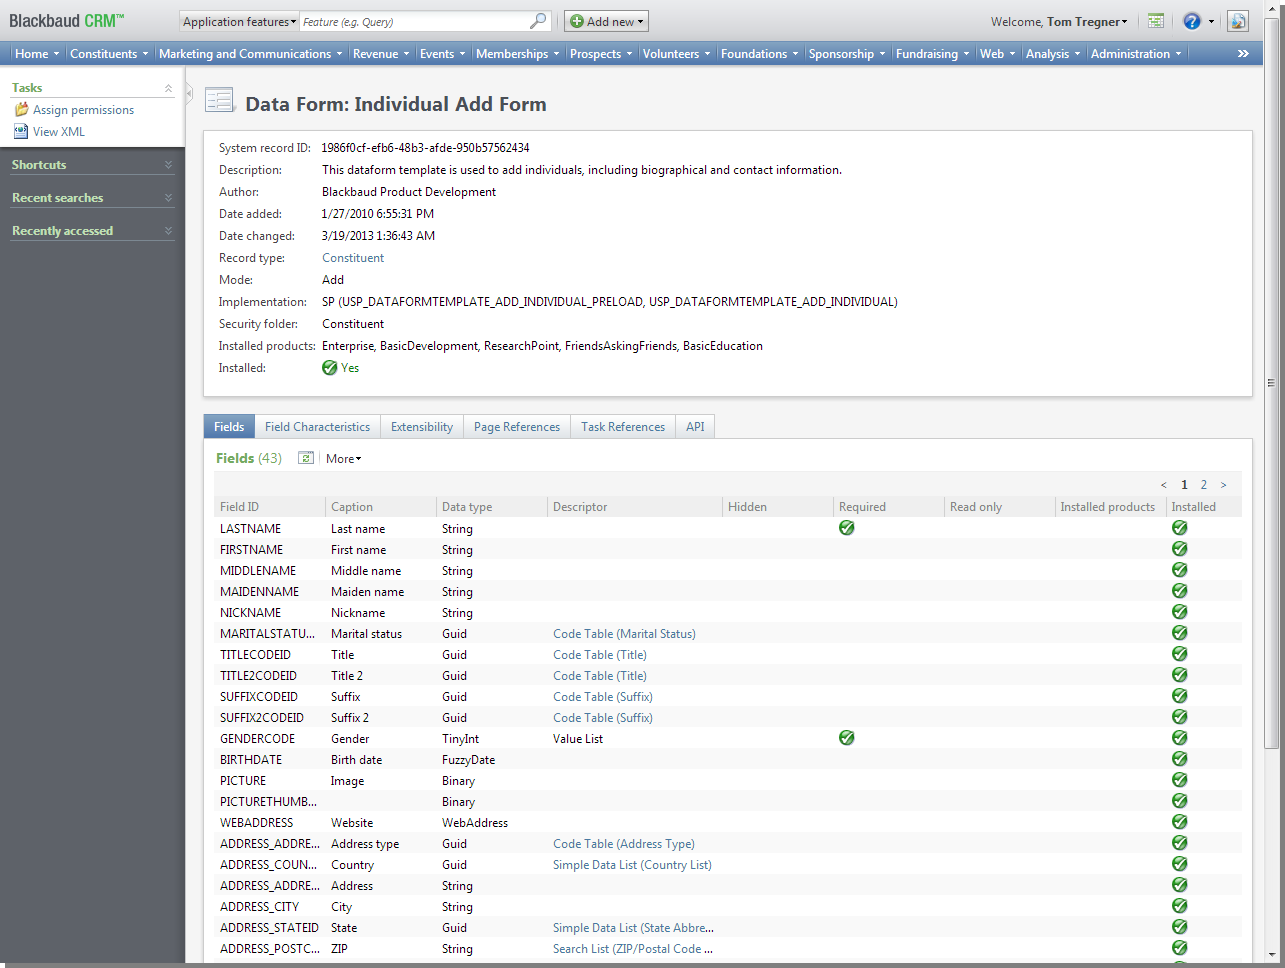Click the Maiden name caption cell
This screenshot has width=1285, height=968.
(368, 592)
